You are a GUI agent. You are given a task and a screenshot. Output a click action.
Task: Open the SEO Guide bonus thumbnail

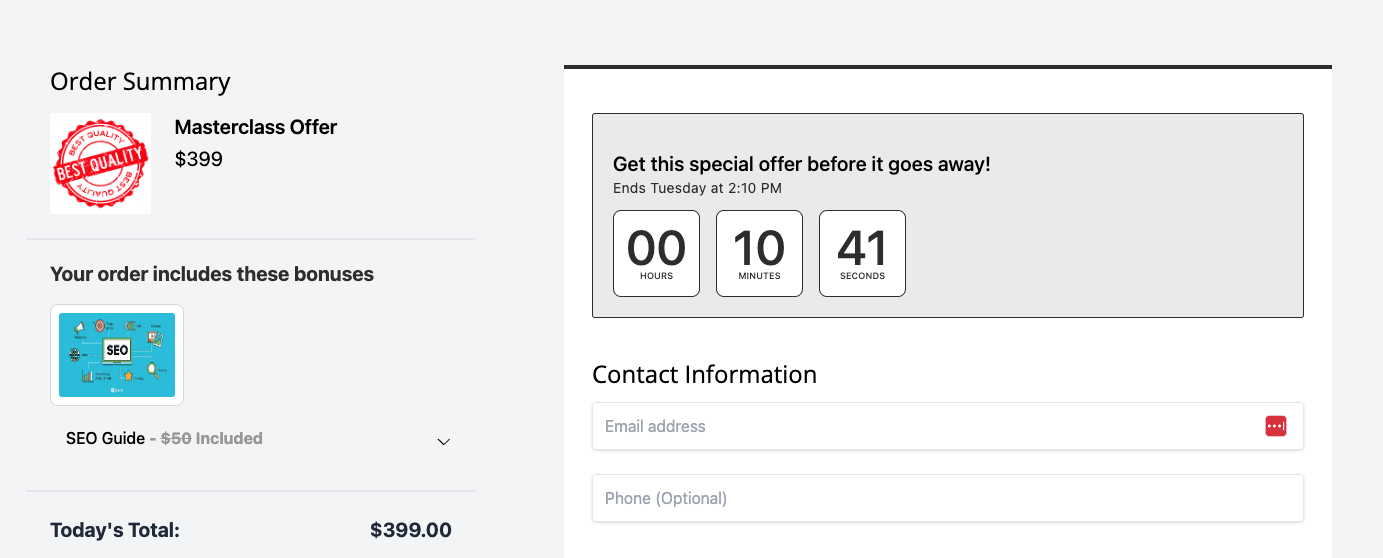click(117, 355)
